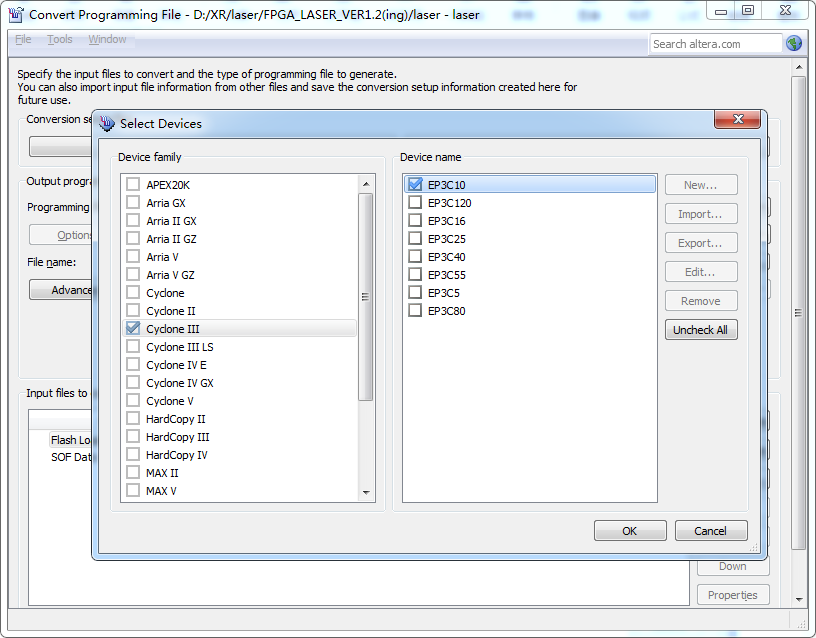816x638 pixels.
Task: Click the device family list scroll-down arrow
Action: 366,492
